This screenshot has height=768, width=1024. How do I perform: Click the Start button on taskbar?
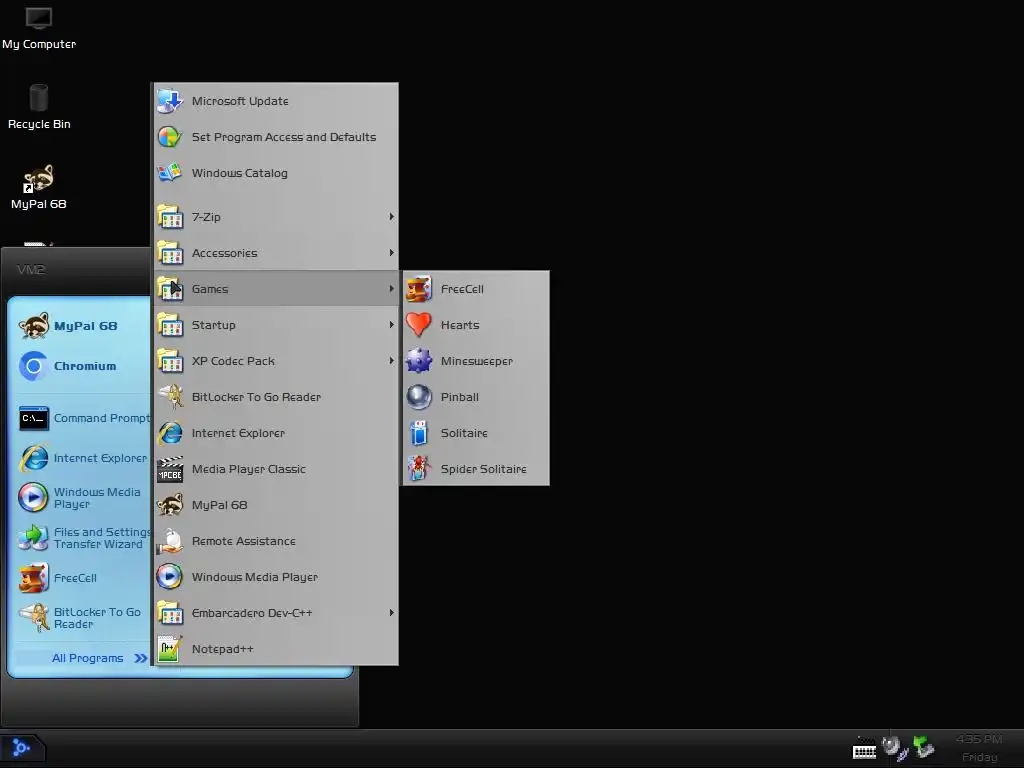[22, 748]
